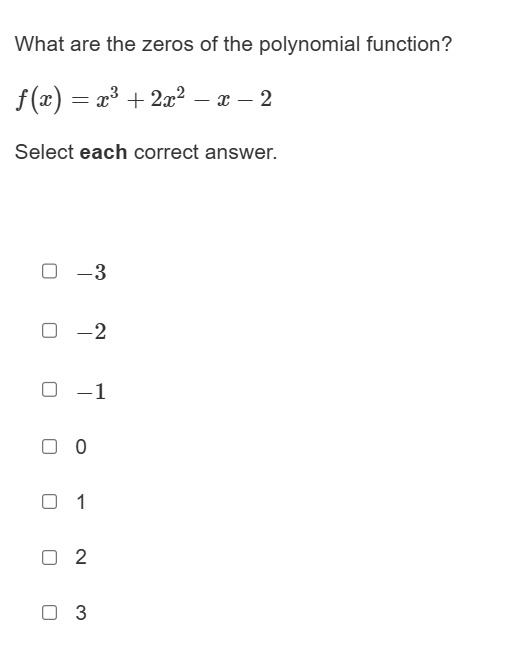The width and height of the screenshot is (514, 646).
Task: Click the bold word "each"
Action: point(103,152)
